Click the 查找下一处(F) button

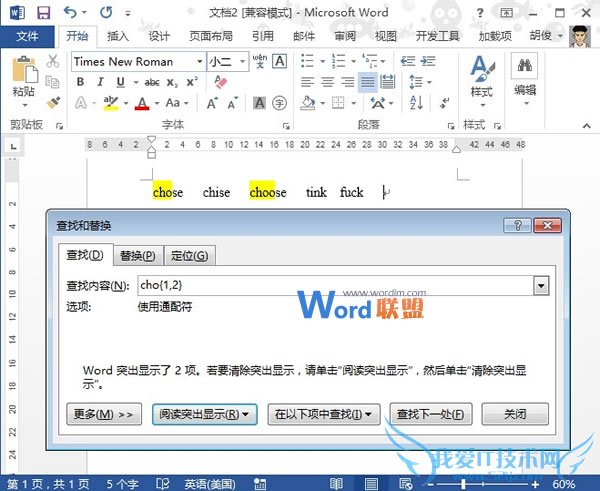[x=430, y=414]
